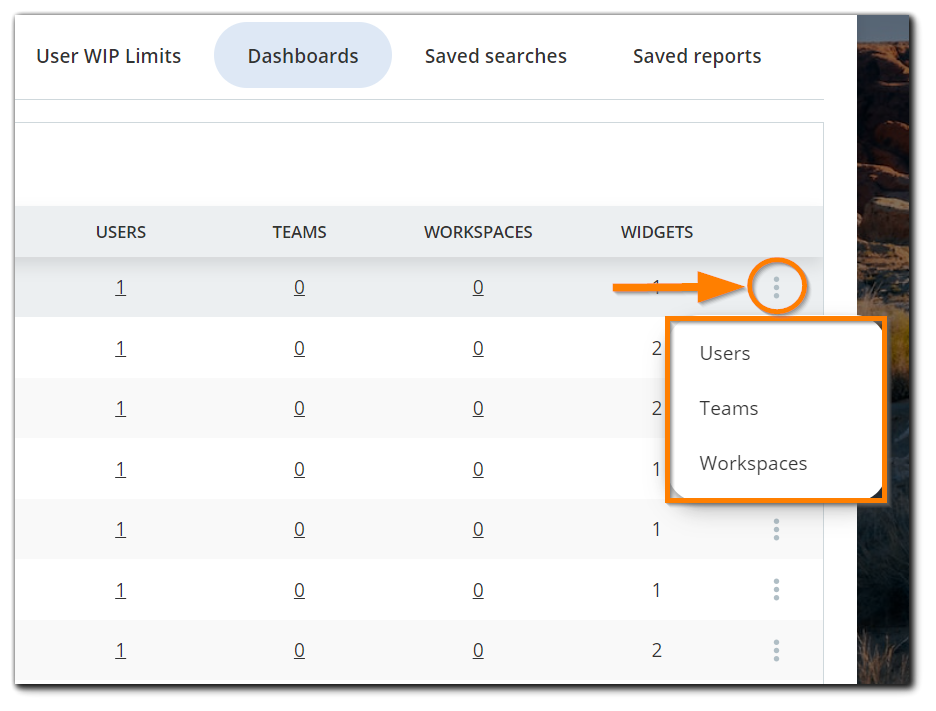936x711 pixels.
Task: Switch to the User WIP Limits tab
Action: (108, 56)
